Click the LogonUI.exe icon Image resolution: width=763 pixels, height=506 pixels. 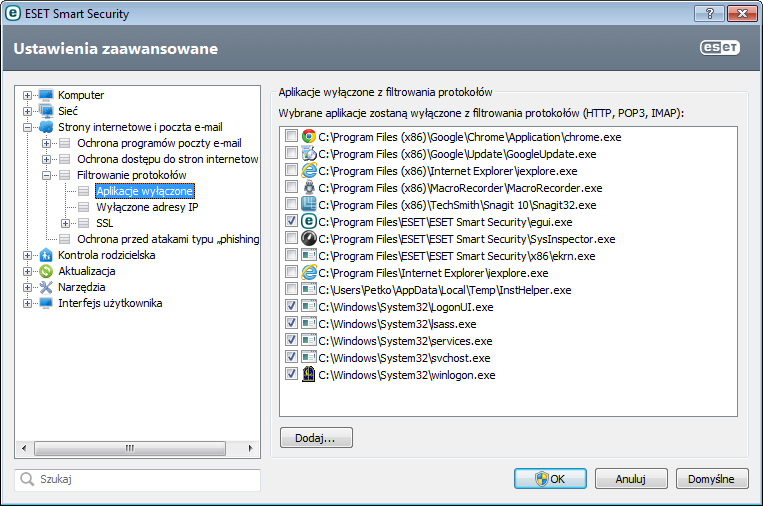pos(309,307)
